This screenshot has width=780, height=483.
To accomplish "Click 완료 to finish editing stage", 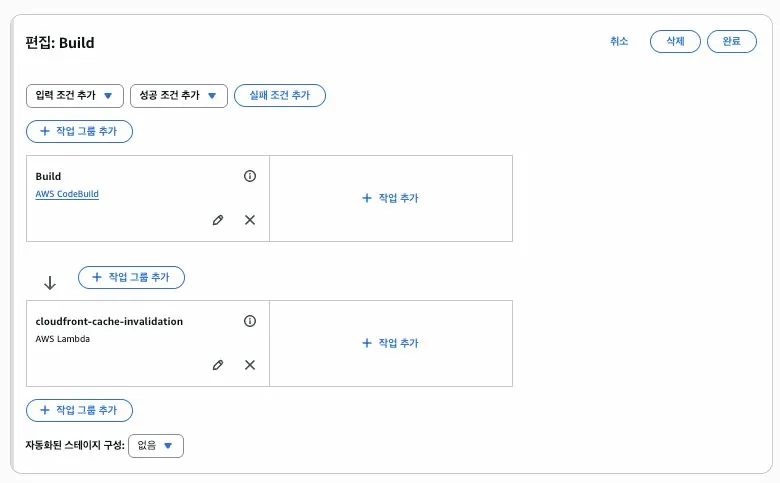I will click(x=732, y=41).
